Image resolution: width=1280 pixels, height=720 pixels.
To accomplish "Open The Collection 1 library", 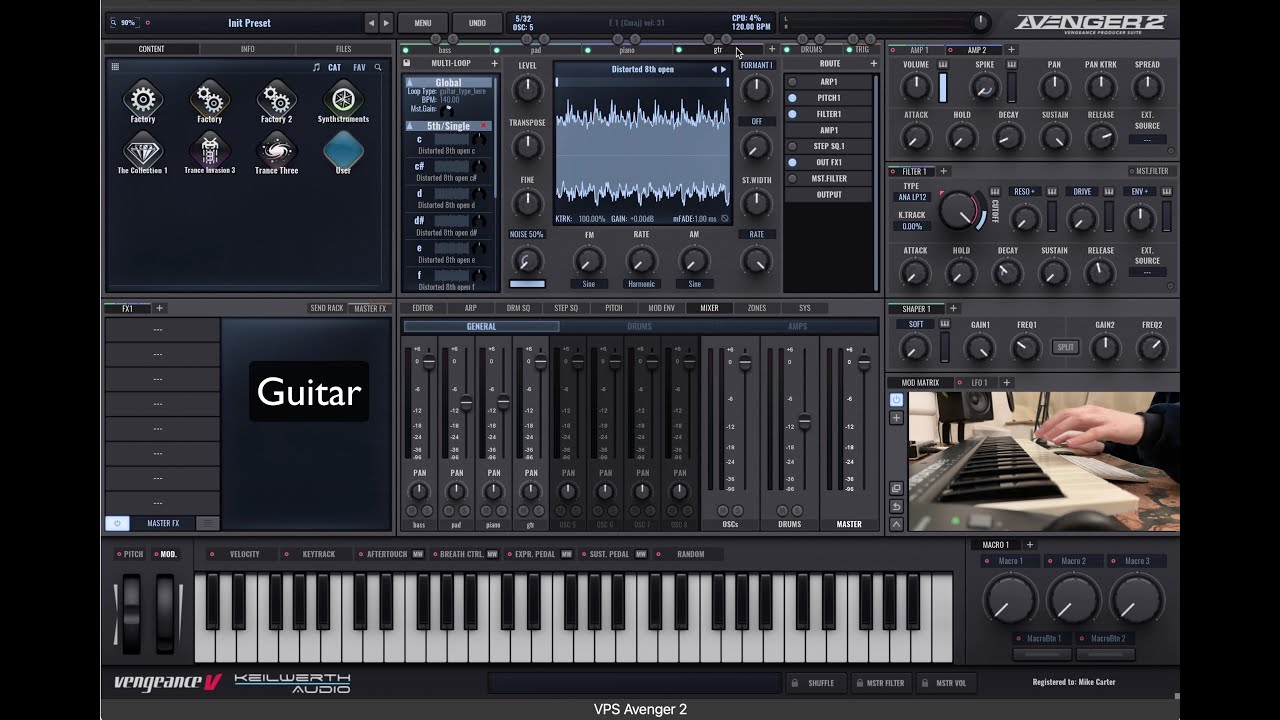I will click(142, 153).
